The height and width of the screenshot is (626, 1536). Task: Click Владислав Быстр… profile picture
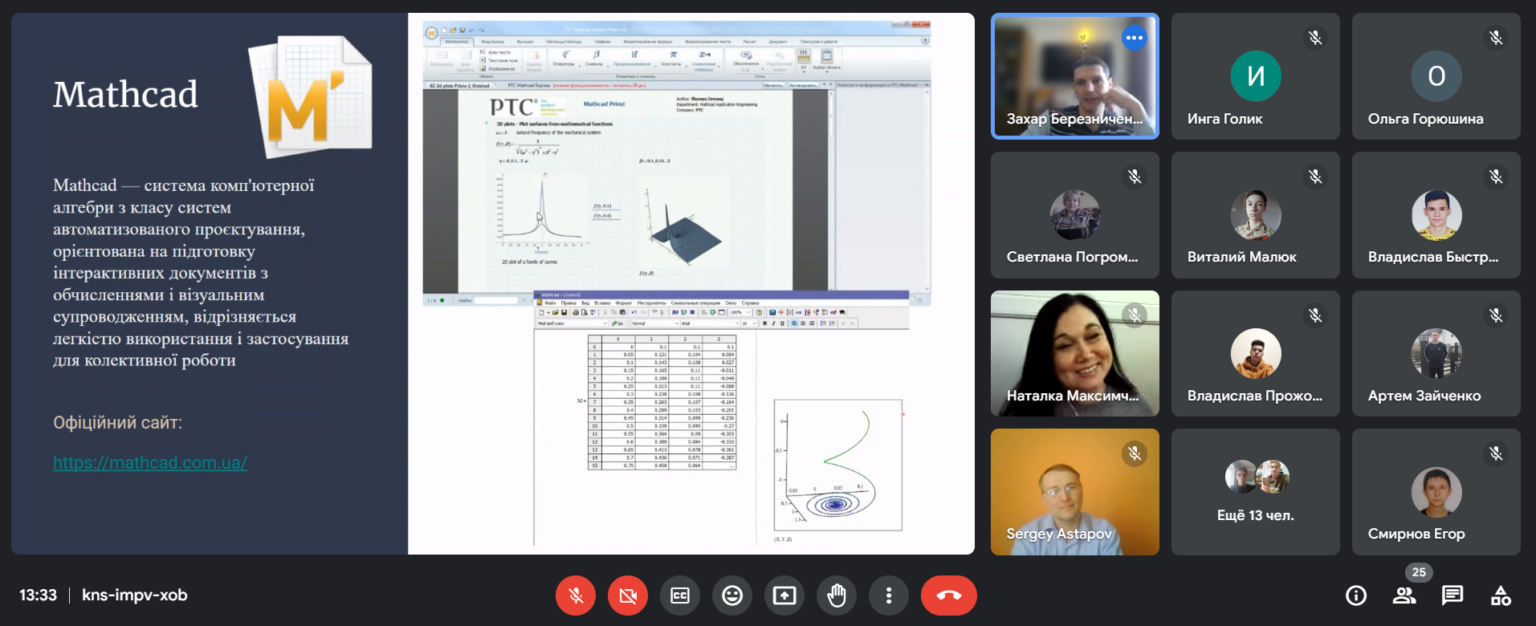pyautogui.click(x=1436, y=215)
